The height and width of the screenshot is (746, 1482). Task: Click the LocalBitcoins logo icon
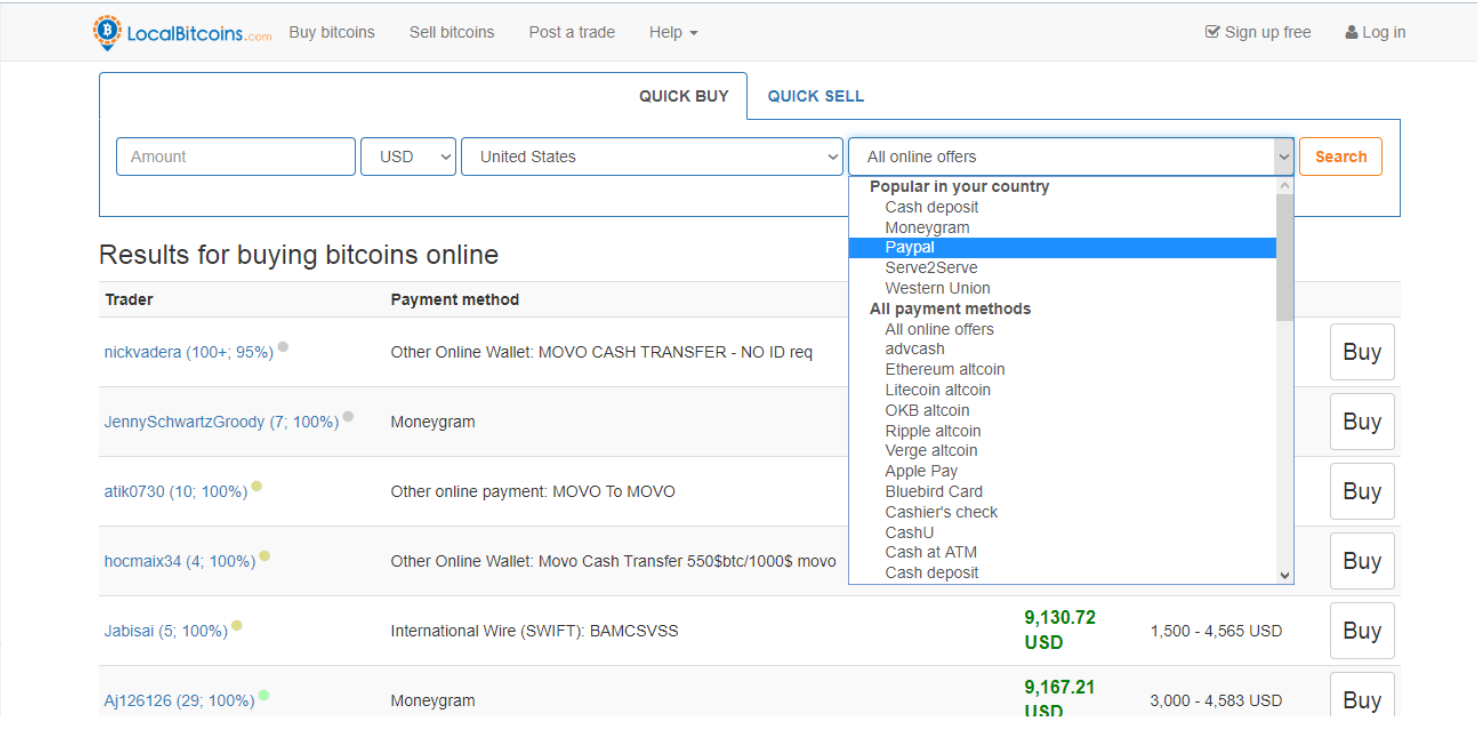pos(106,32)
